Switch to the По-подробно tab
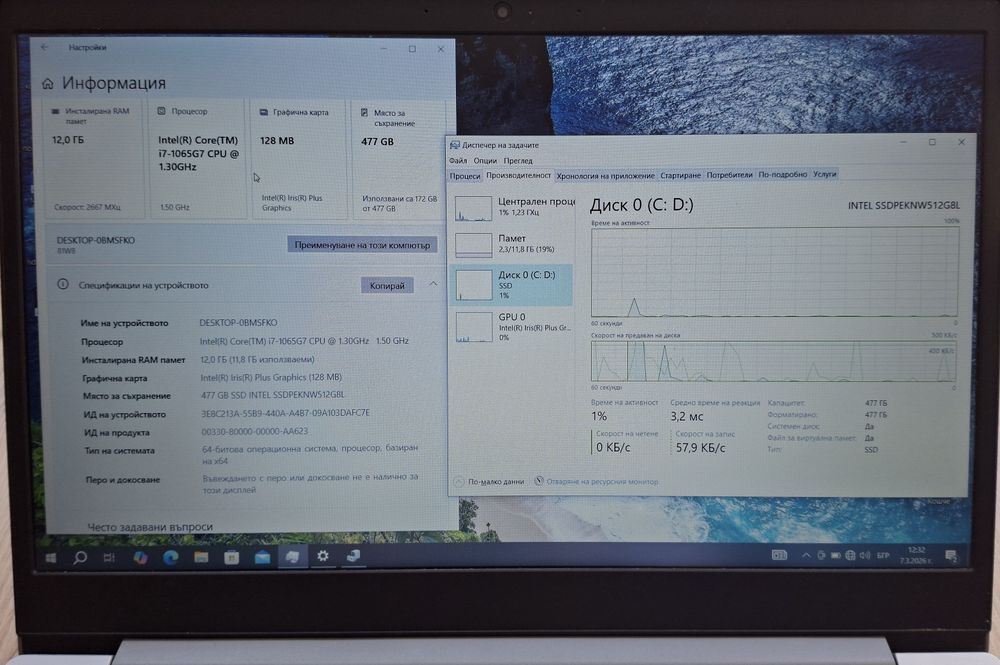Viewport: 1000px width, 665px height. [x=783, y=174]
